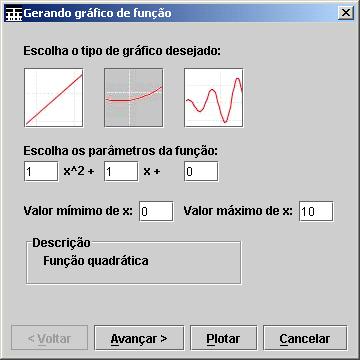Click the constant term field showing 0
Screen dimensions: 360x360
coord(201,171)
